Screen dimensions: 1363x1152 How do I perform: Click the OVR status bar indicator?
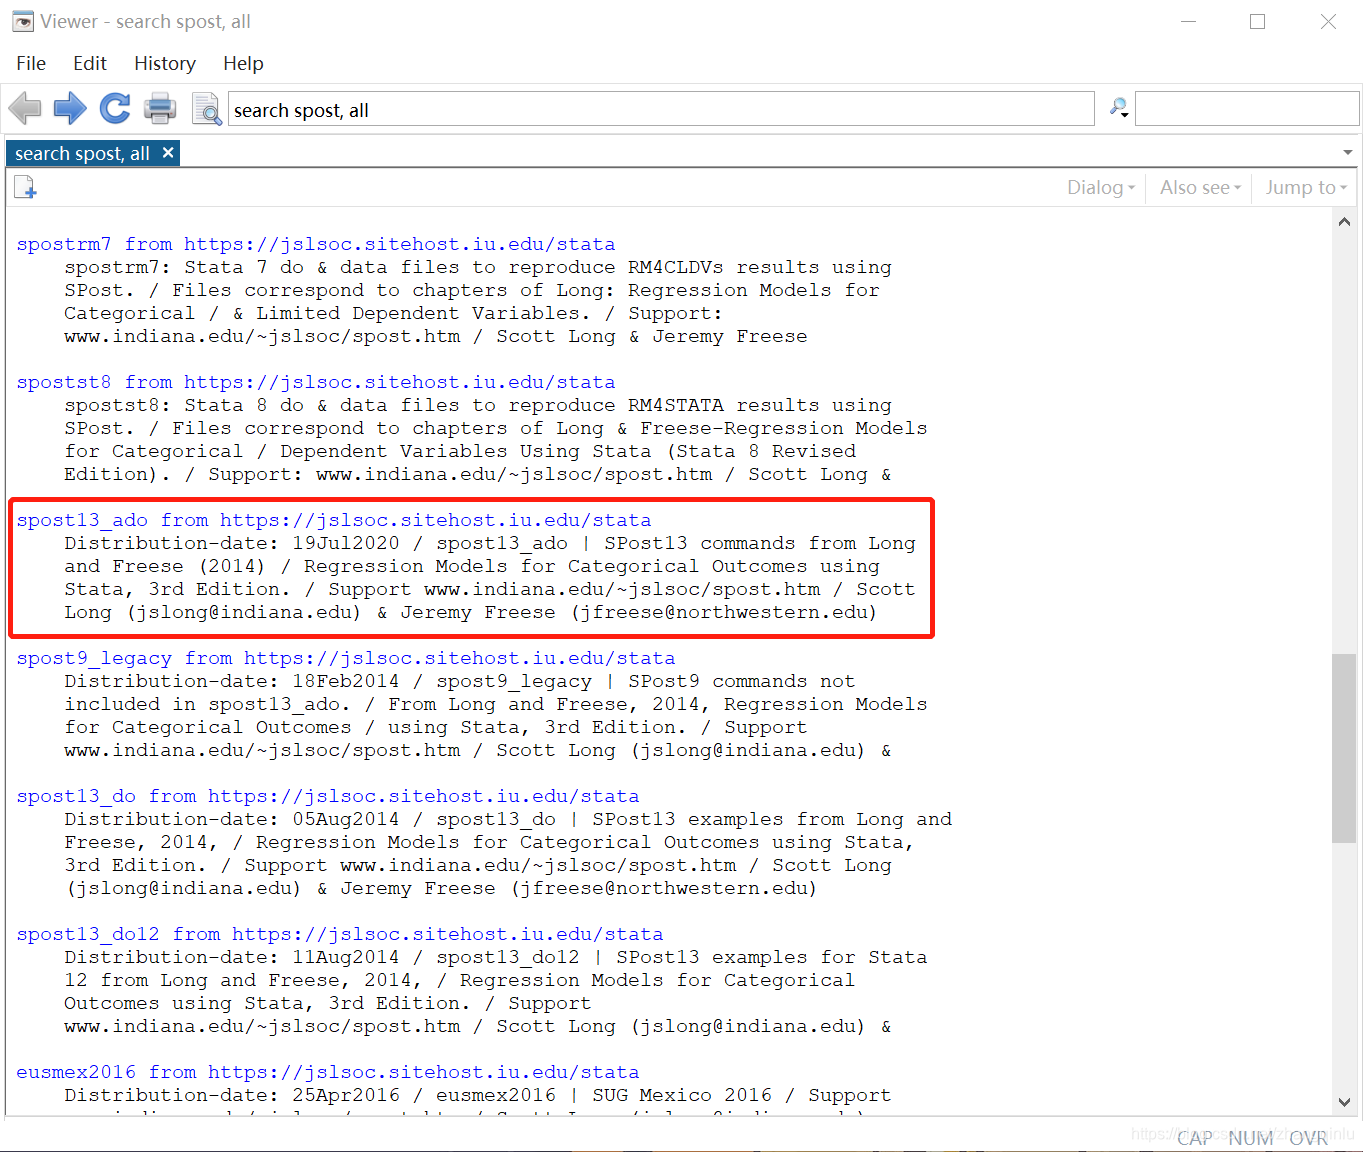click(1308, 1138)
